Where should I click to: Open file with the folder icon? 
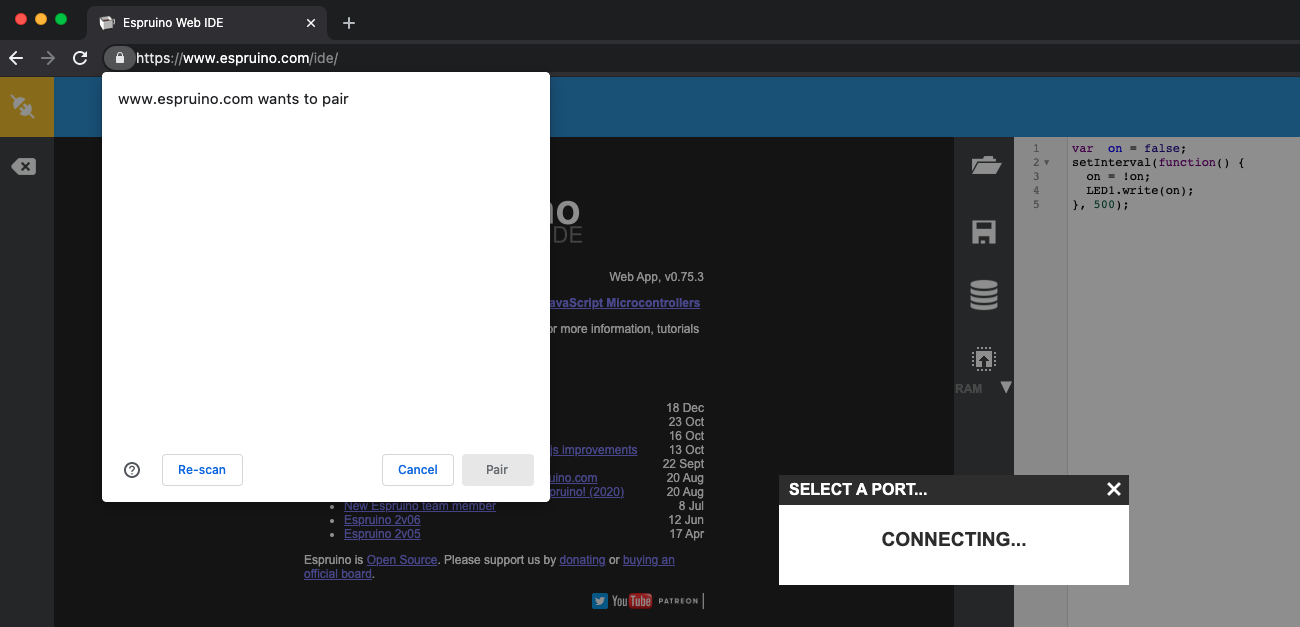[986, 166]
